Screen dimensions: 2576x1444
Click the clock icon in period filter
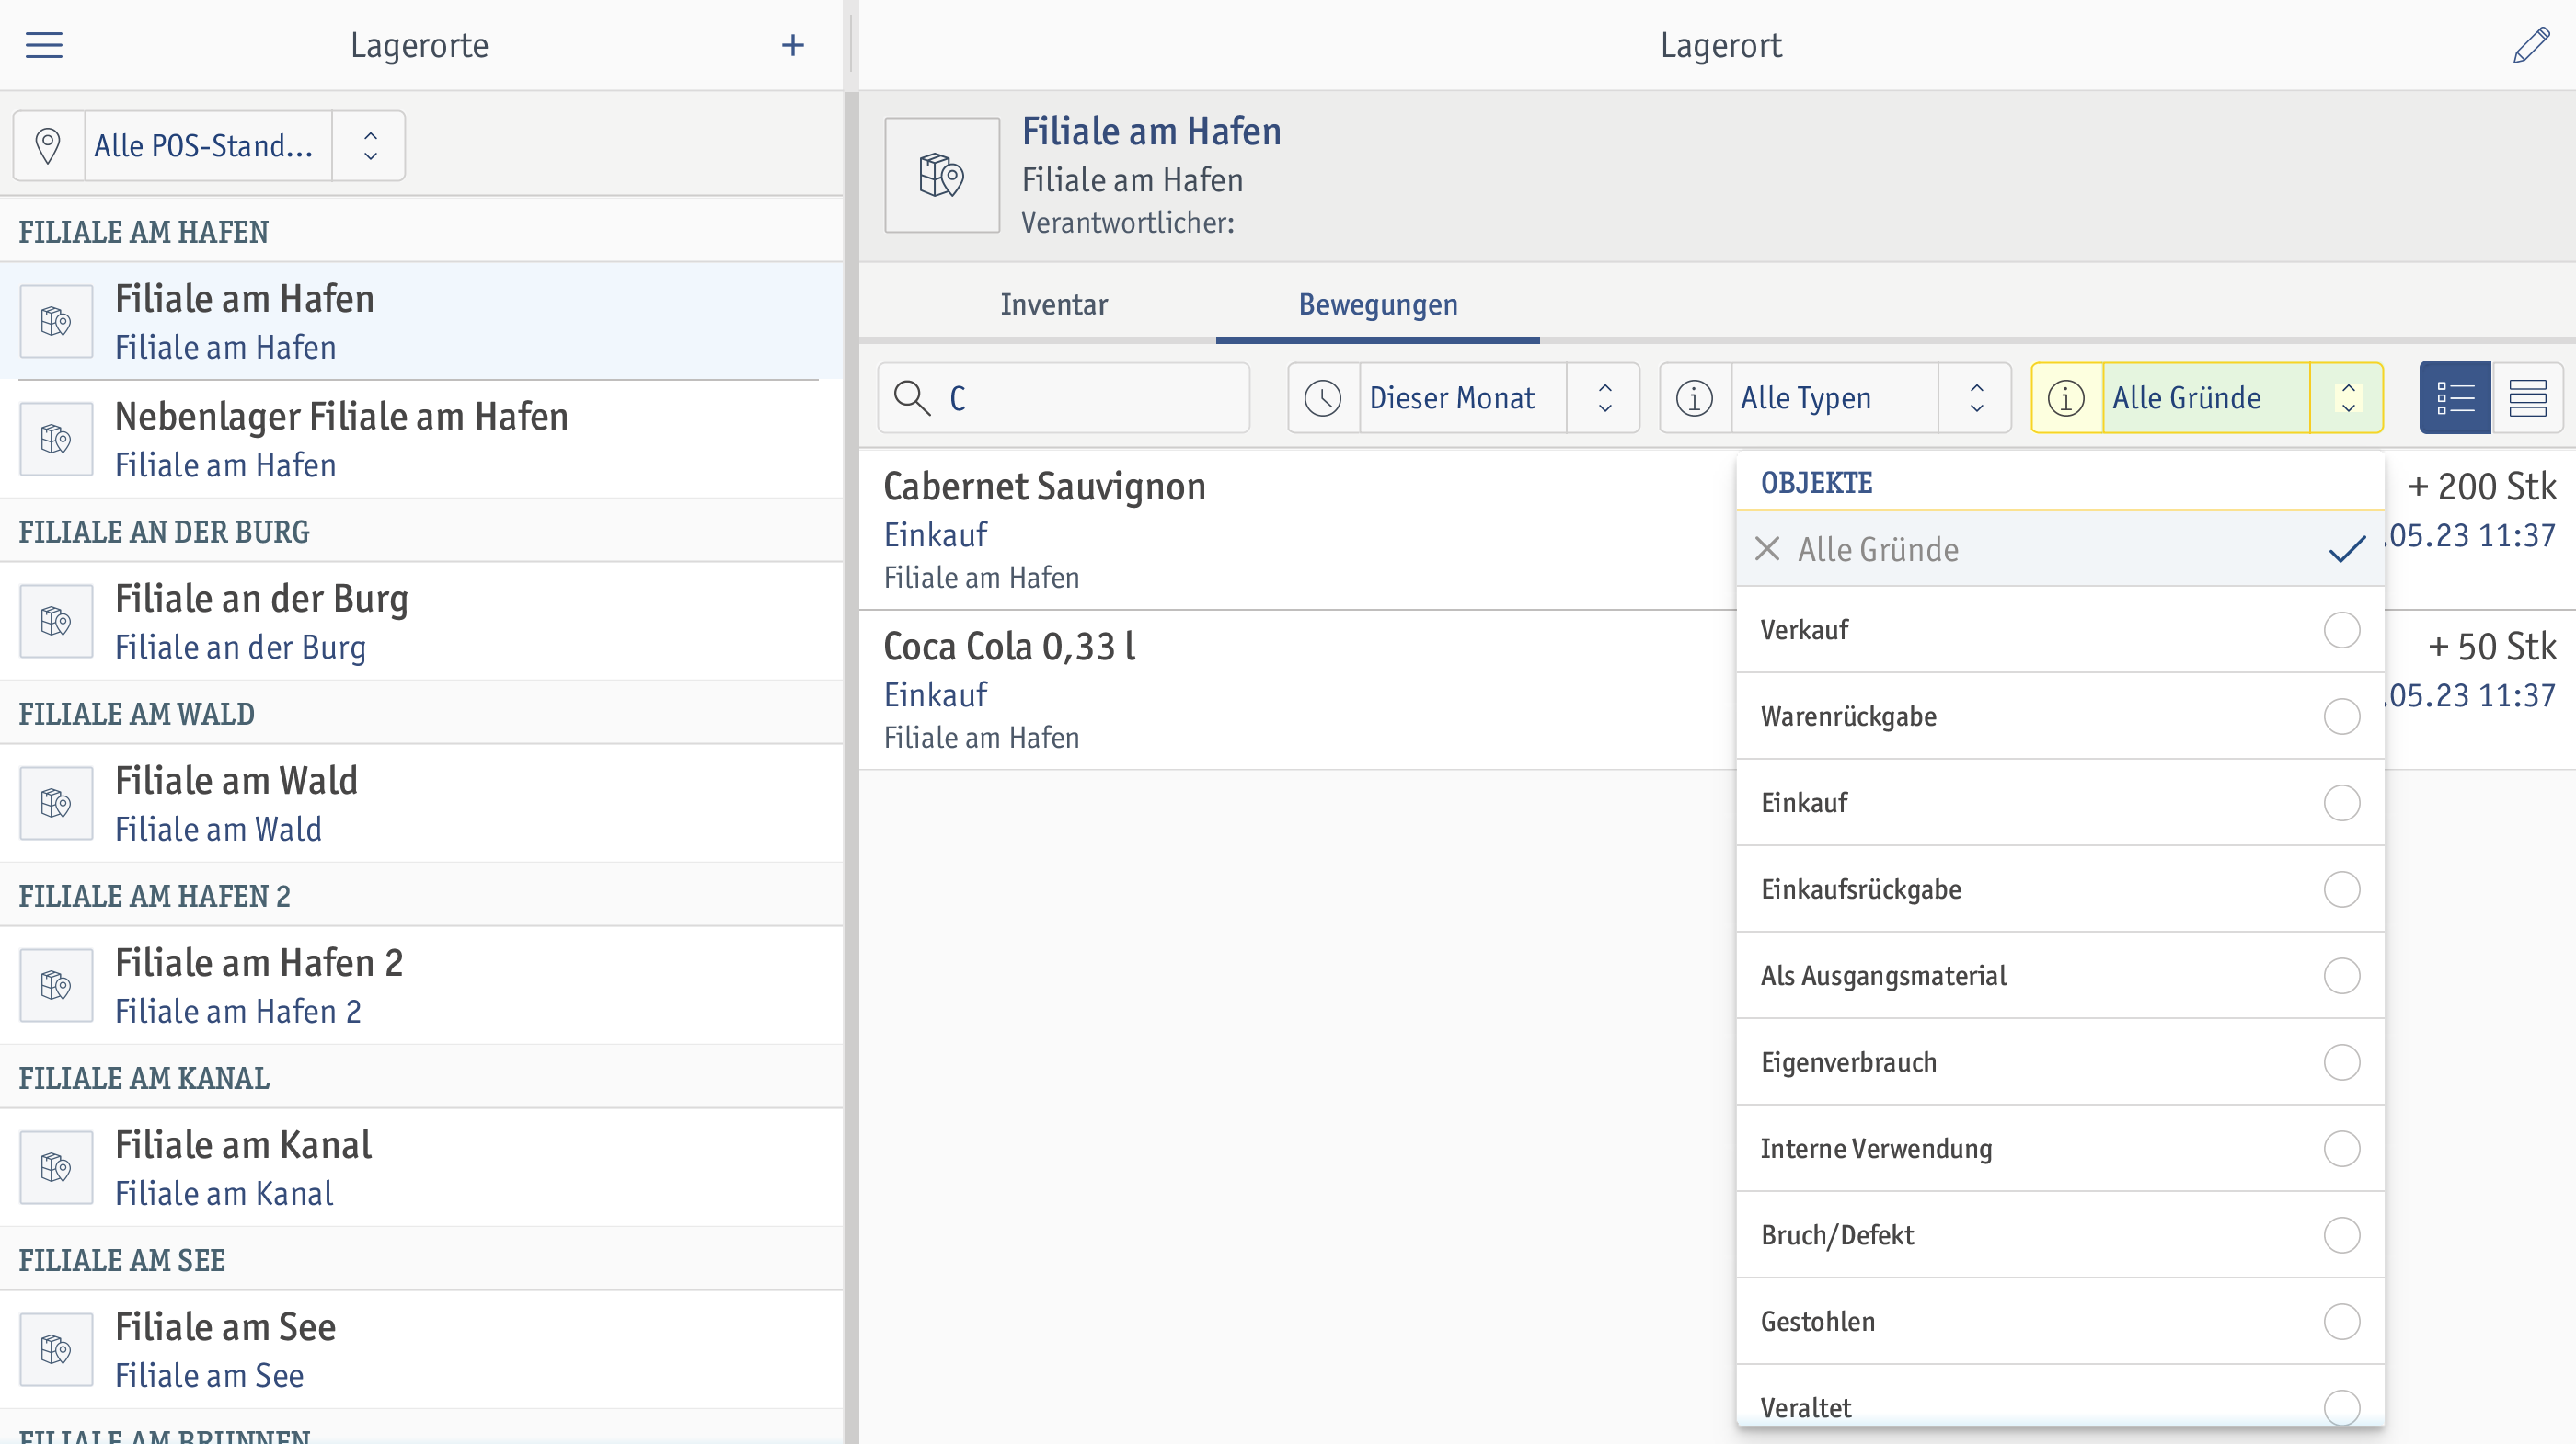[x=1323, y=398]
